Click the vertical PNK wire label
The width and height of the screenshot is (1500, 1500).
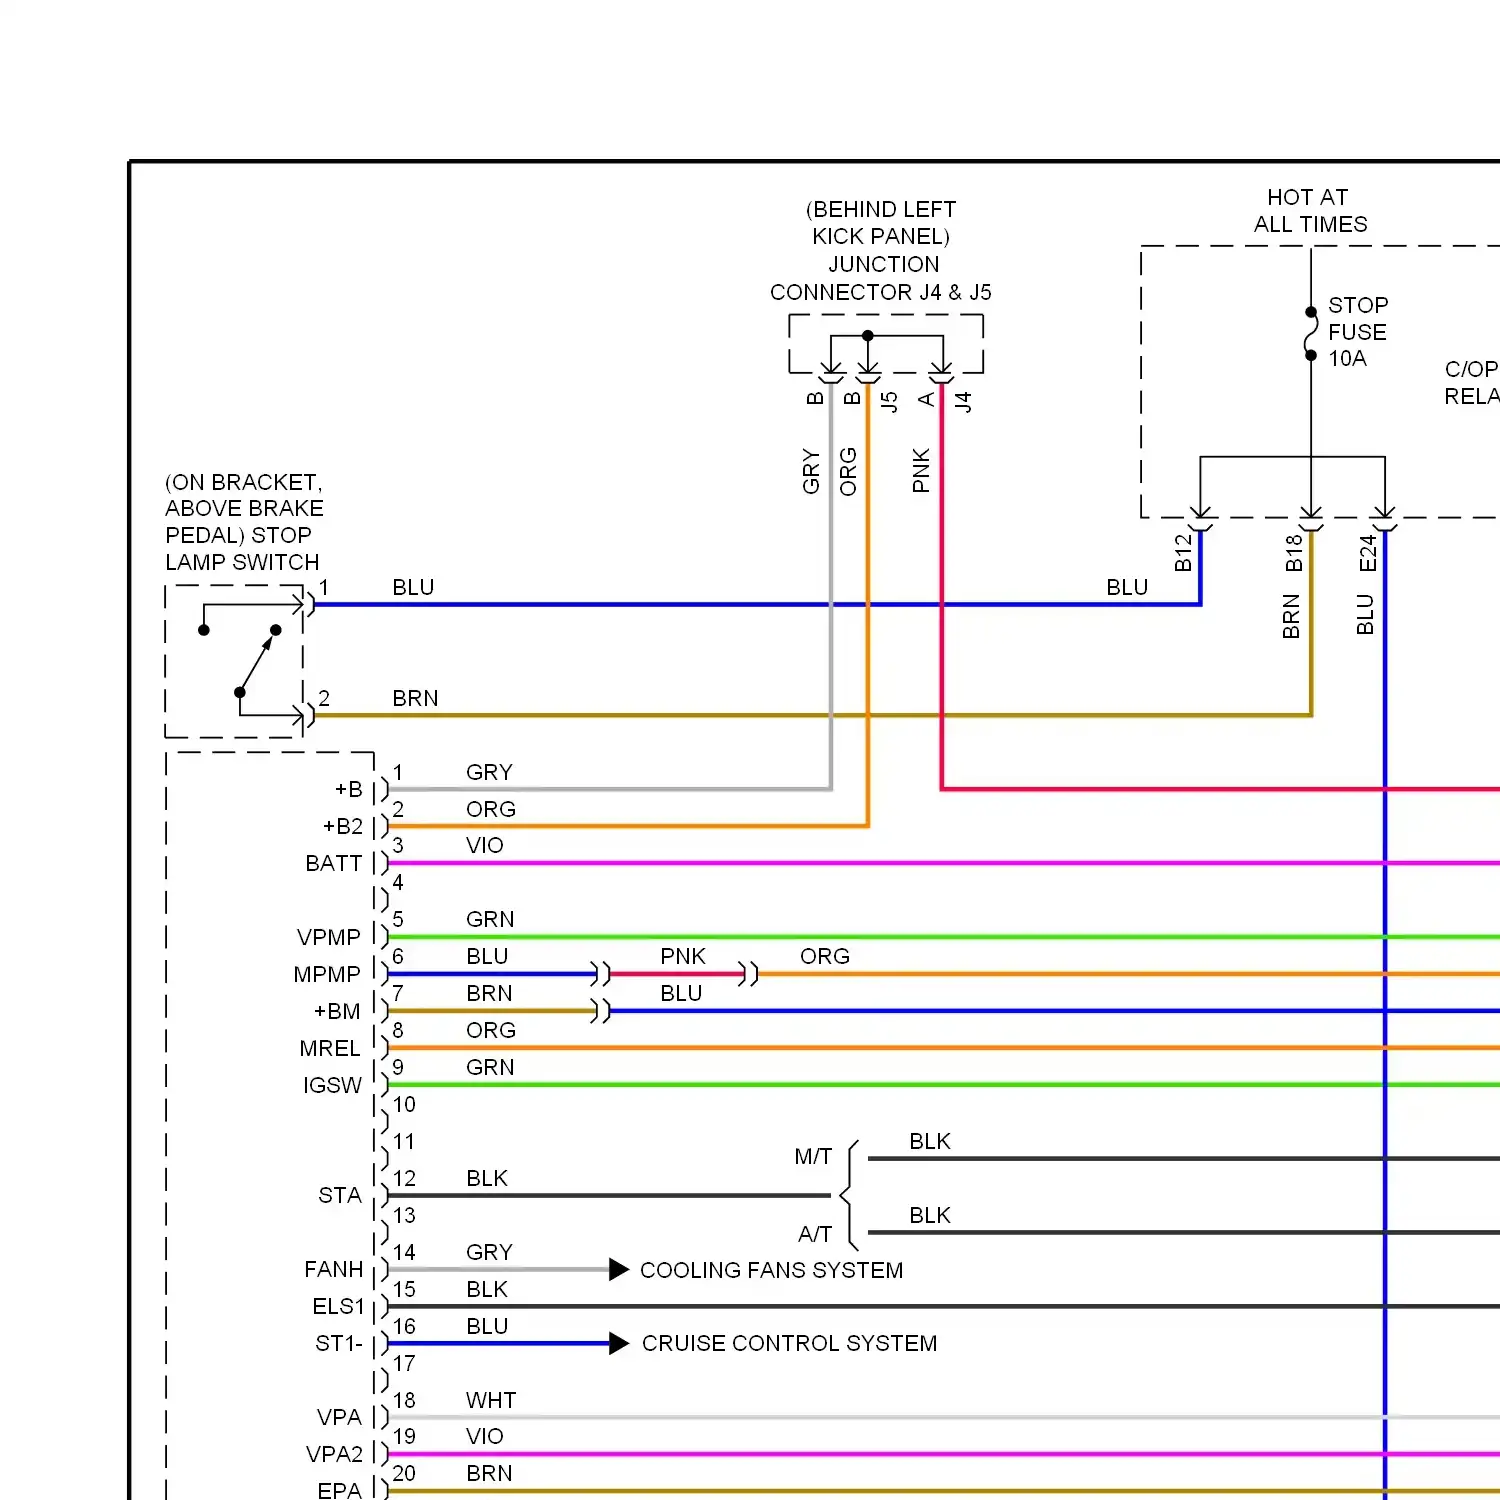pos(922,470)
